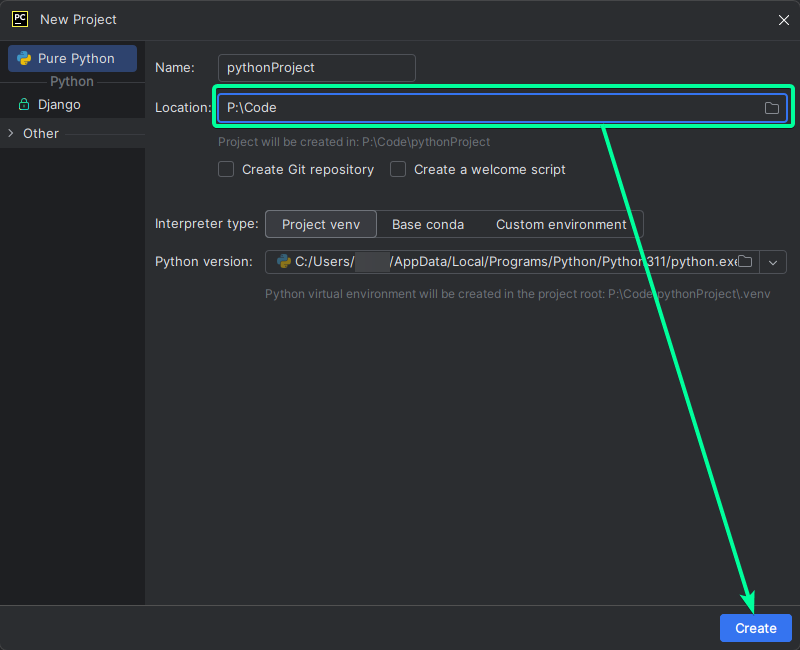Click the virtual environment location hint text
This screenshot has height=650, width=800.
click(517, 294)
